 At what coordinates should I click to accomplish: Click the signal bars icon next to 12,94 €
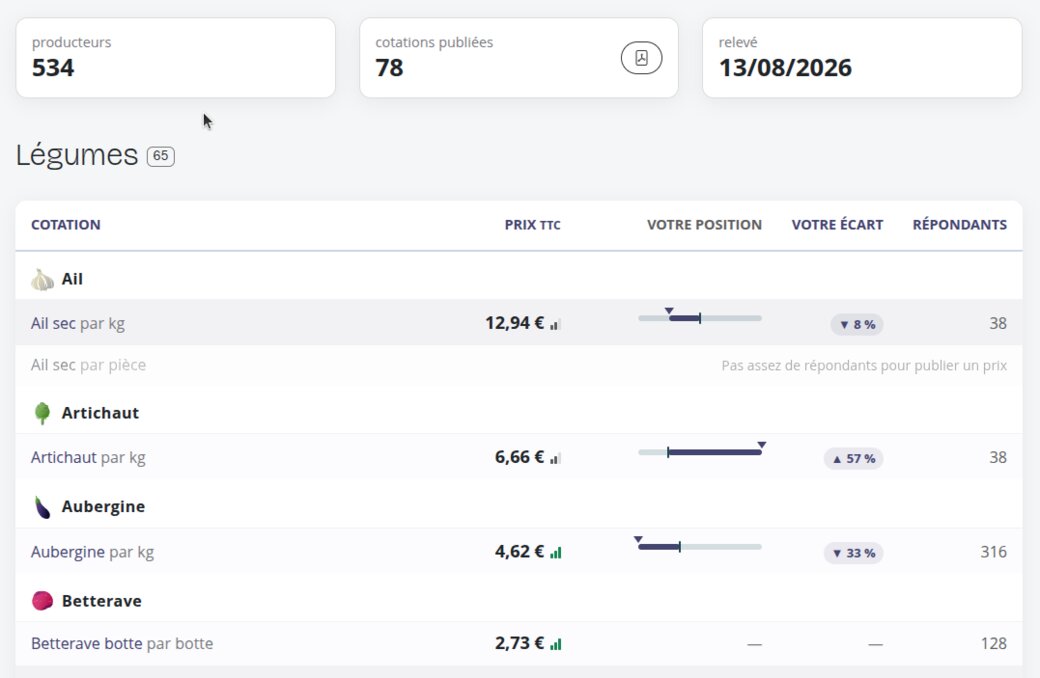[555, 324]
